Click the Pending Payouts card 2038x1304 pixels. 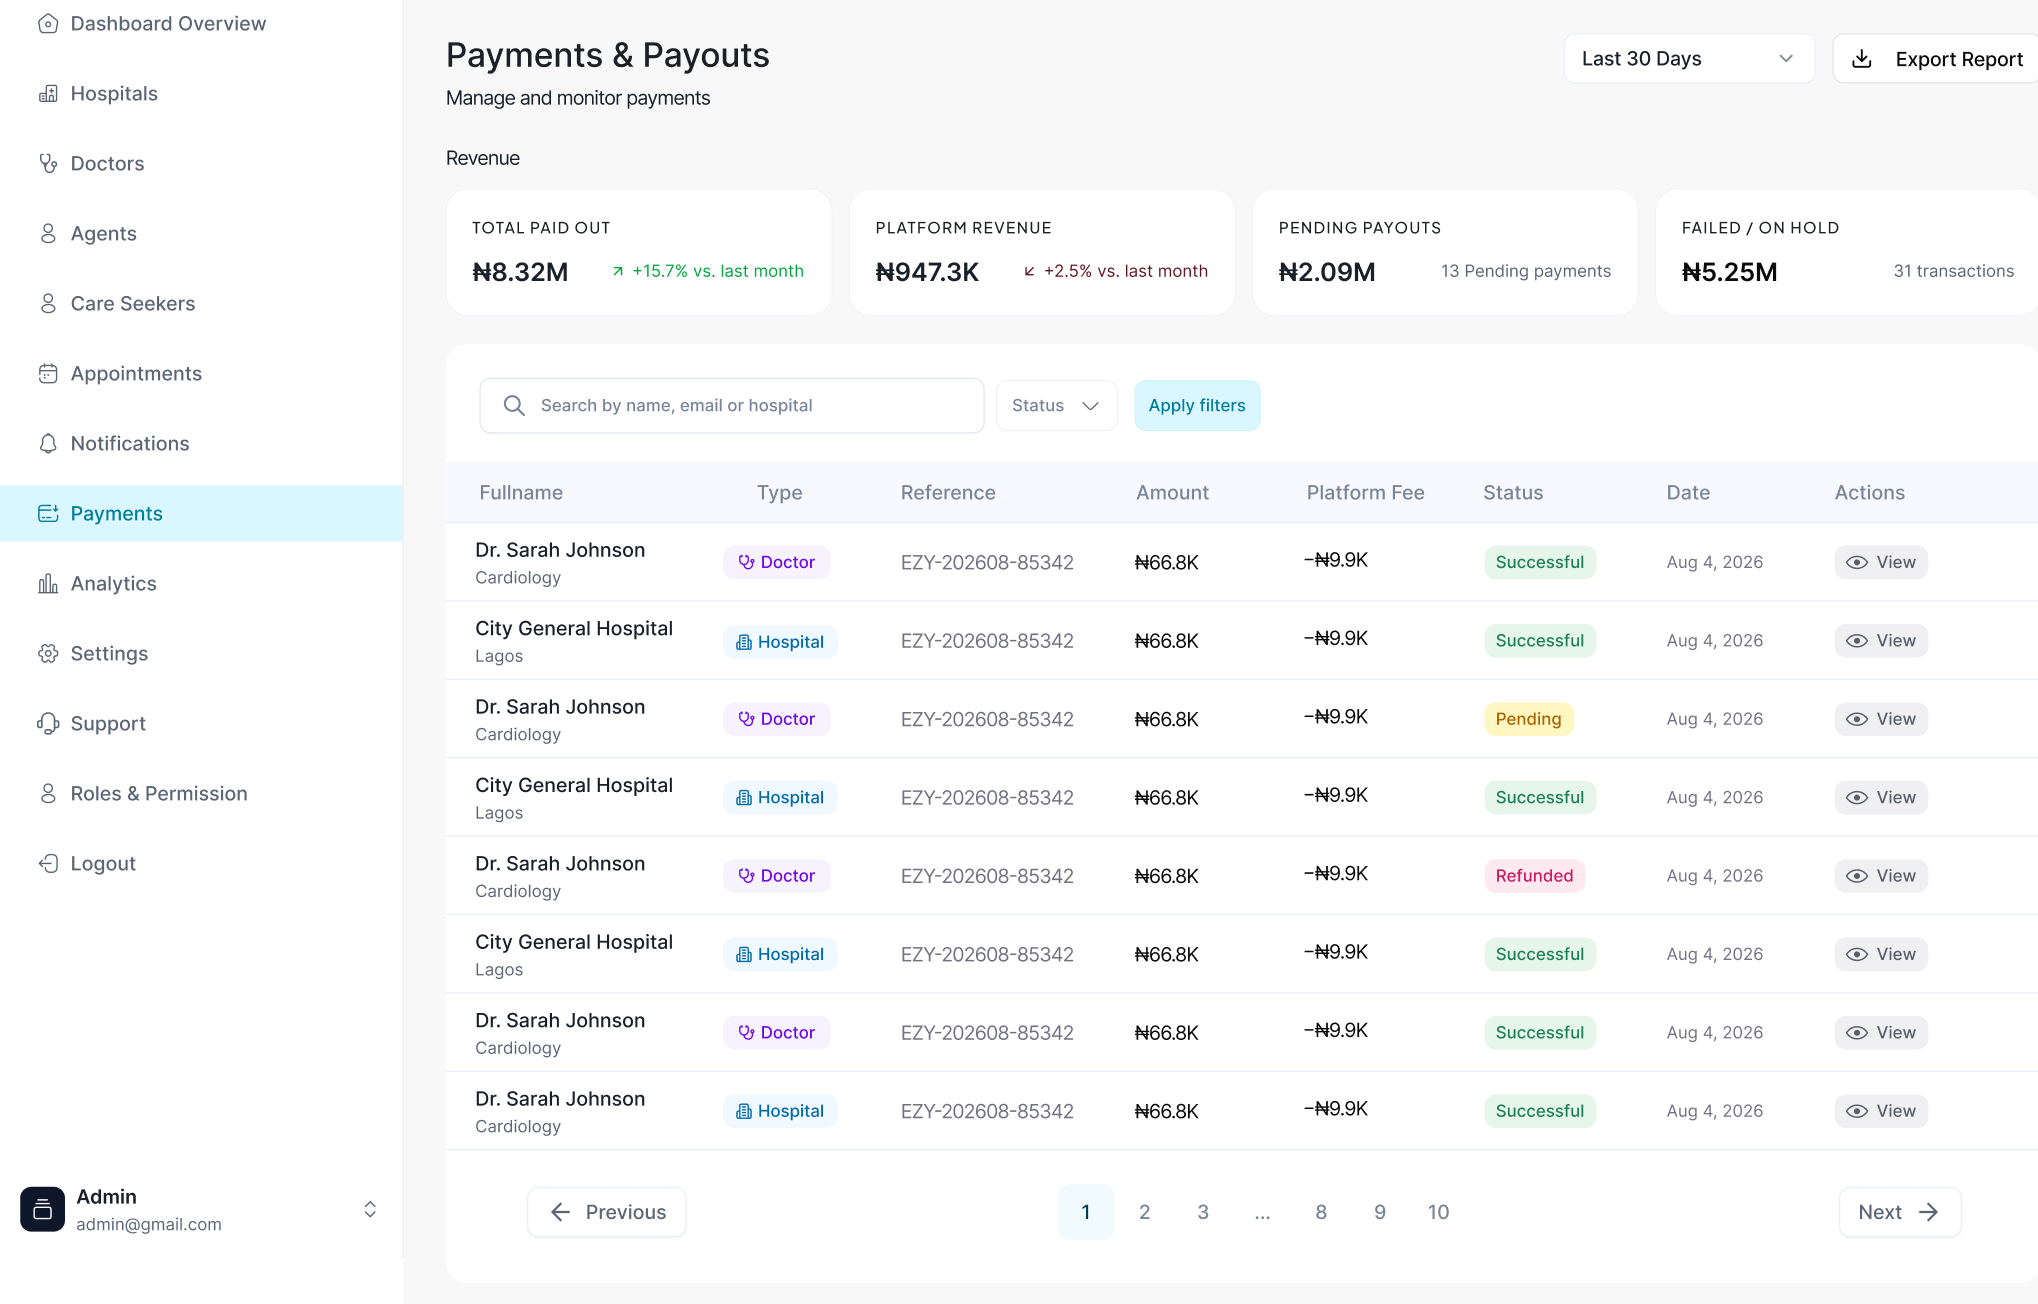pos(1445,252)
